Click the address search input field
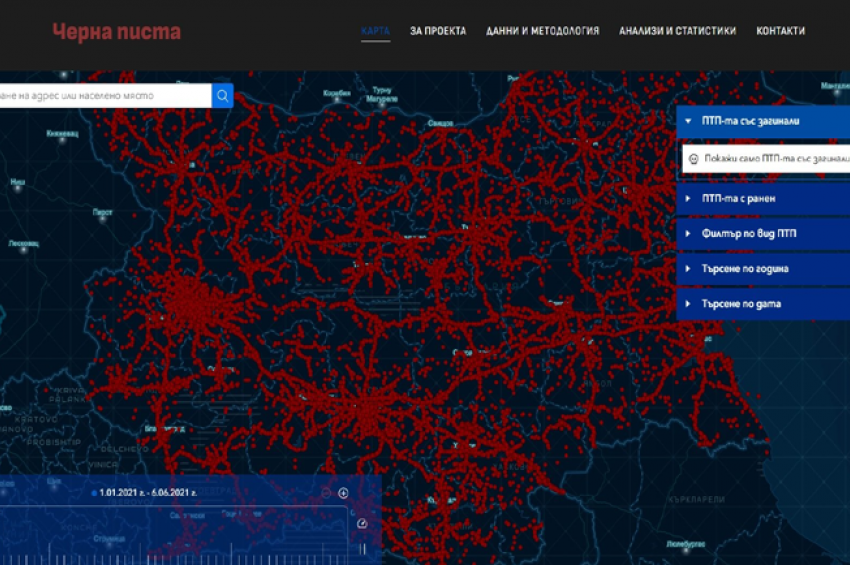The width and height of the screenshot is (850, 565). [x=105, y=95]
